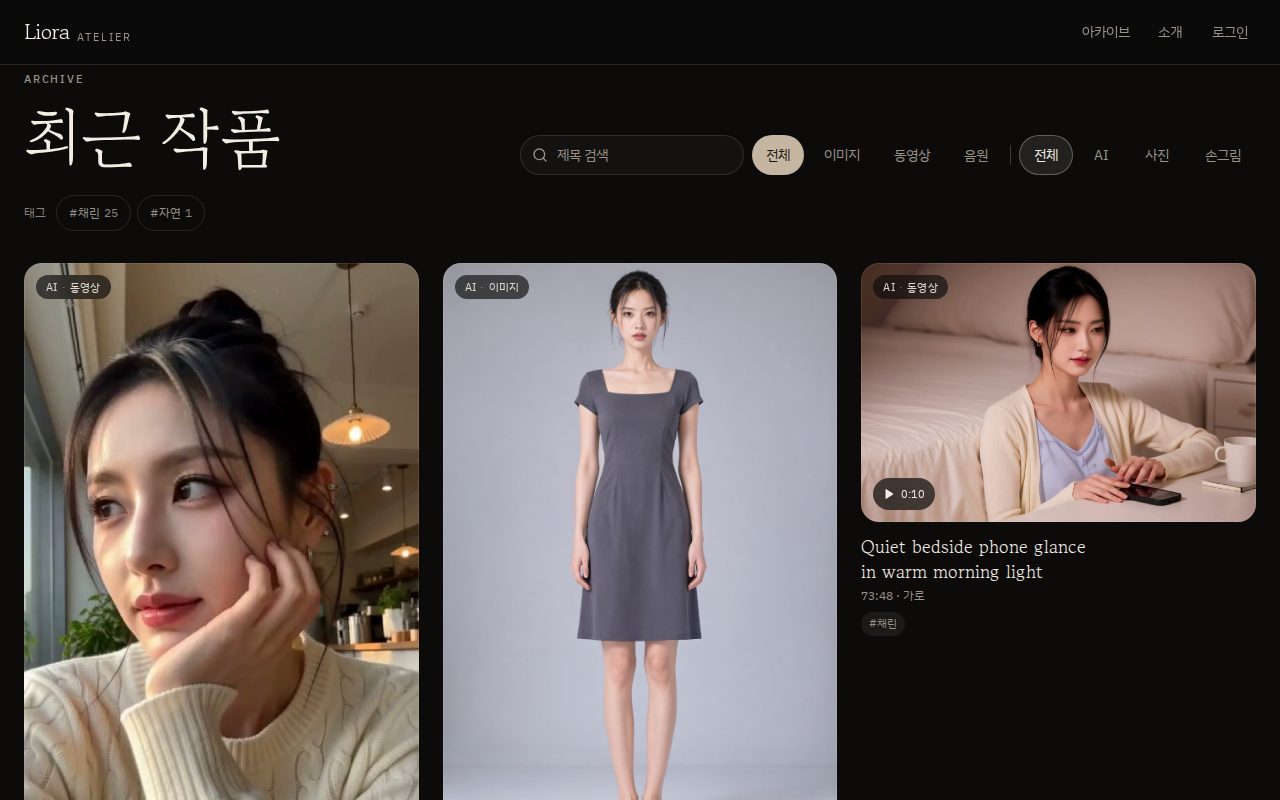Filter by 음원 type
1280x800 pixels.
(x=976, y=155)
